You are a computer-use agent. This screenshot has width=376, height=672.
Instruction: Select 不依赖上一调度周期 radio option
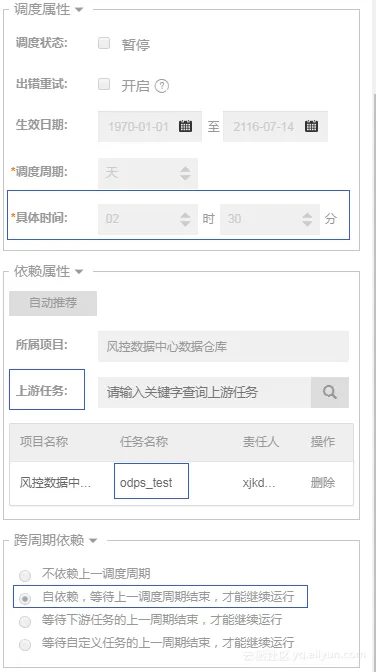[x=25, y=575]
